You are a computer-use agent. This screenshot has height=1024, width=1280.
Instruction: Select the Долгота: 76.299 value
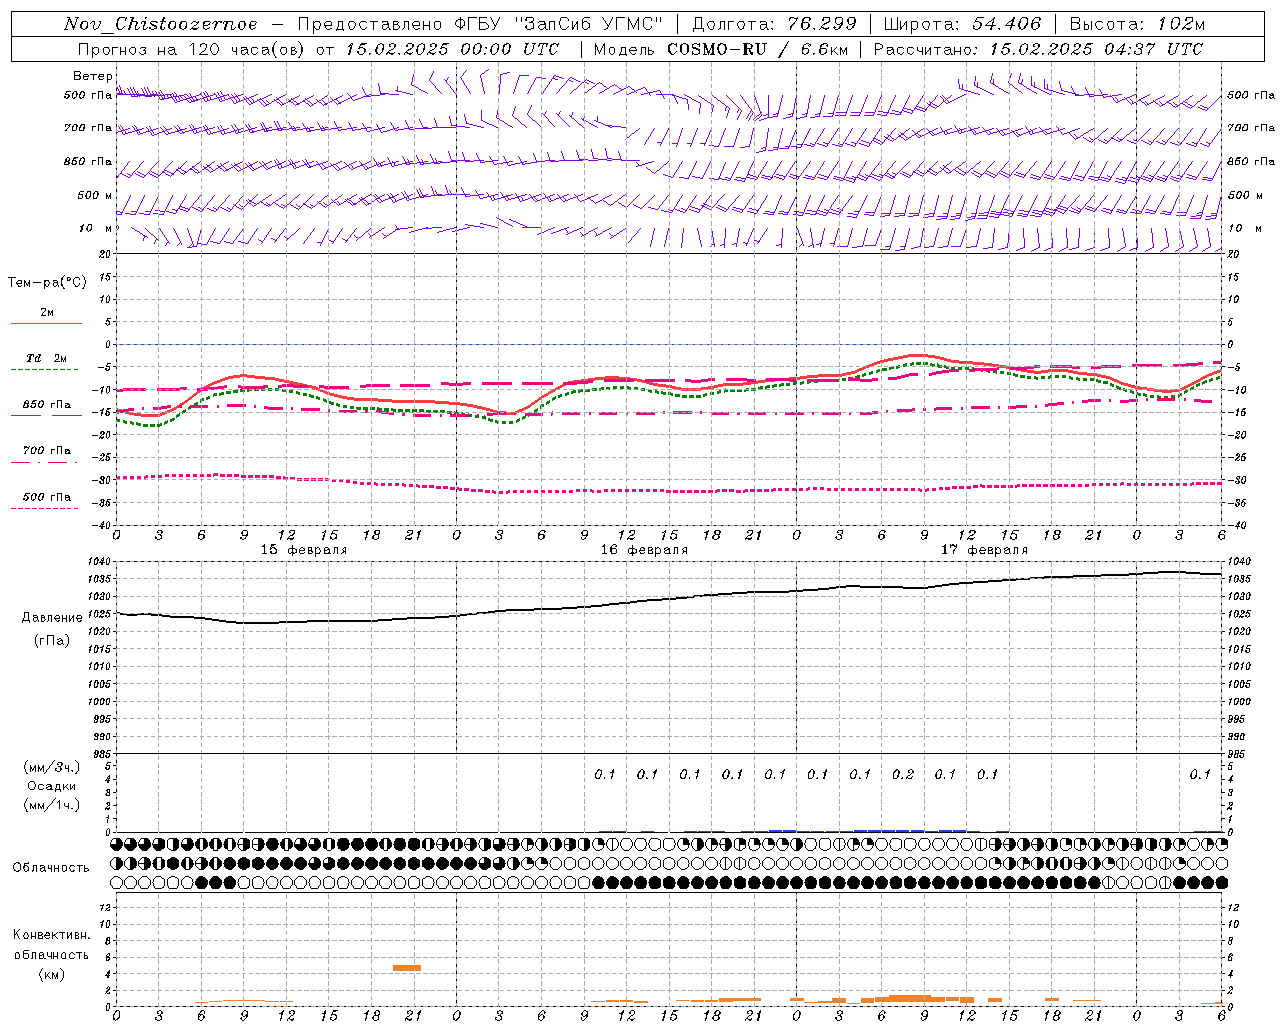tap(775, 24)
